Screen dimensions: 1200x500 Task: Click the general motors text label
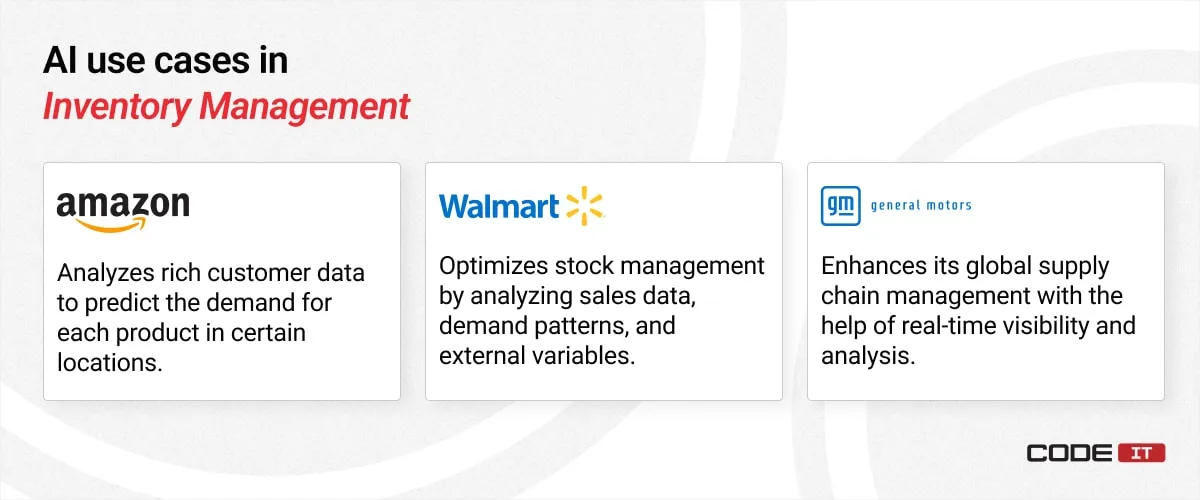pos(921,206)
